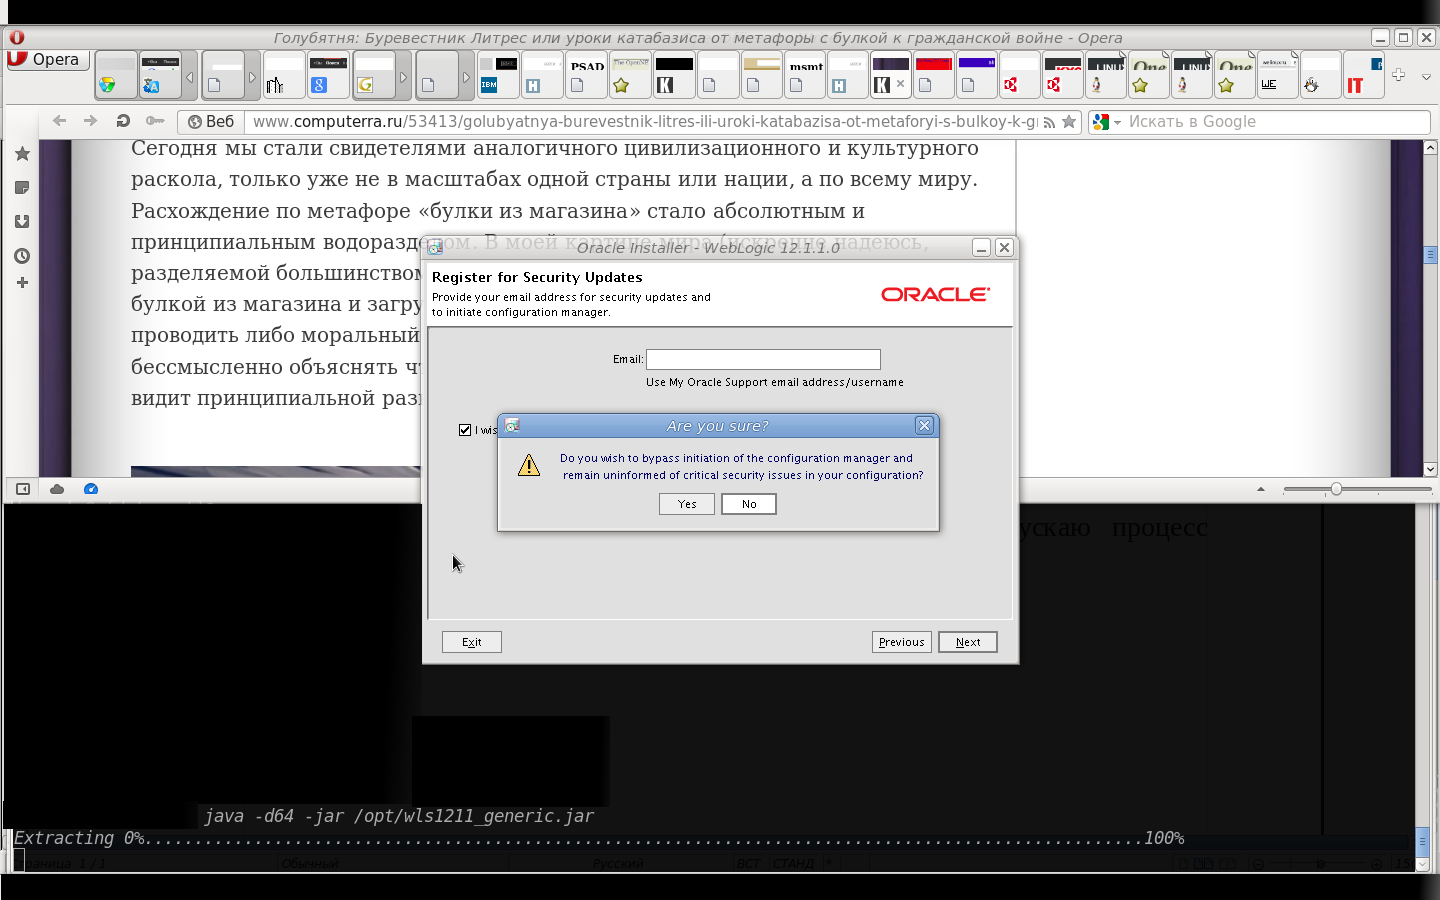Open the Google search engine dropdown
Screen dimensions: 1440x900
1106,122
